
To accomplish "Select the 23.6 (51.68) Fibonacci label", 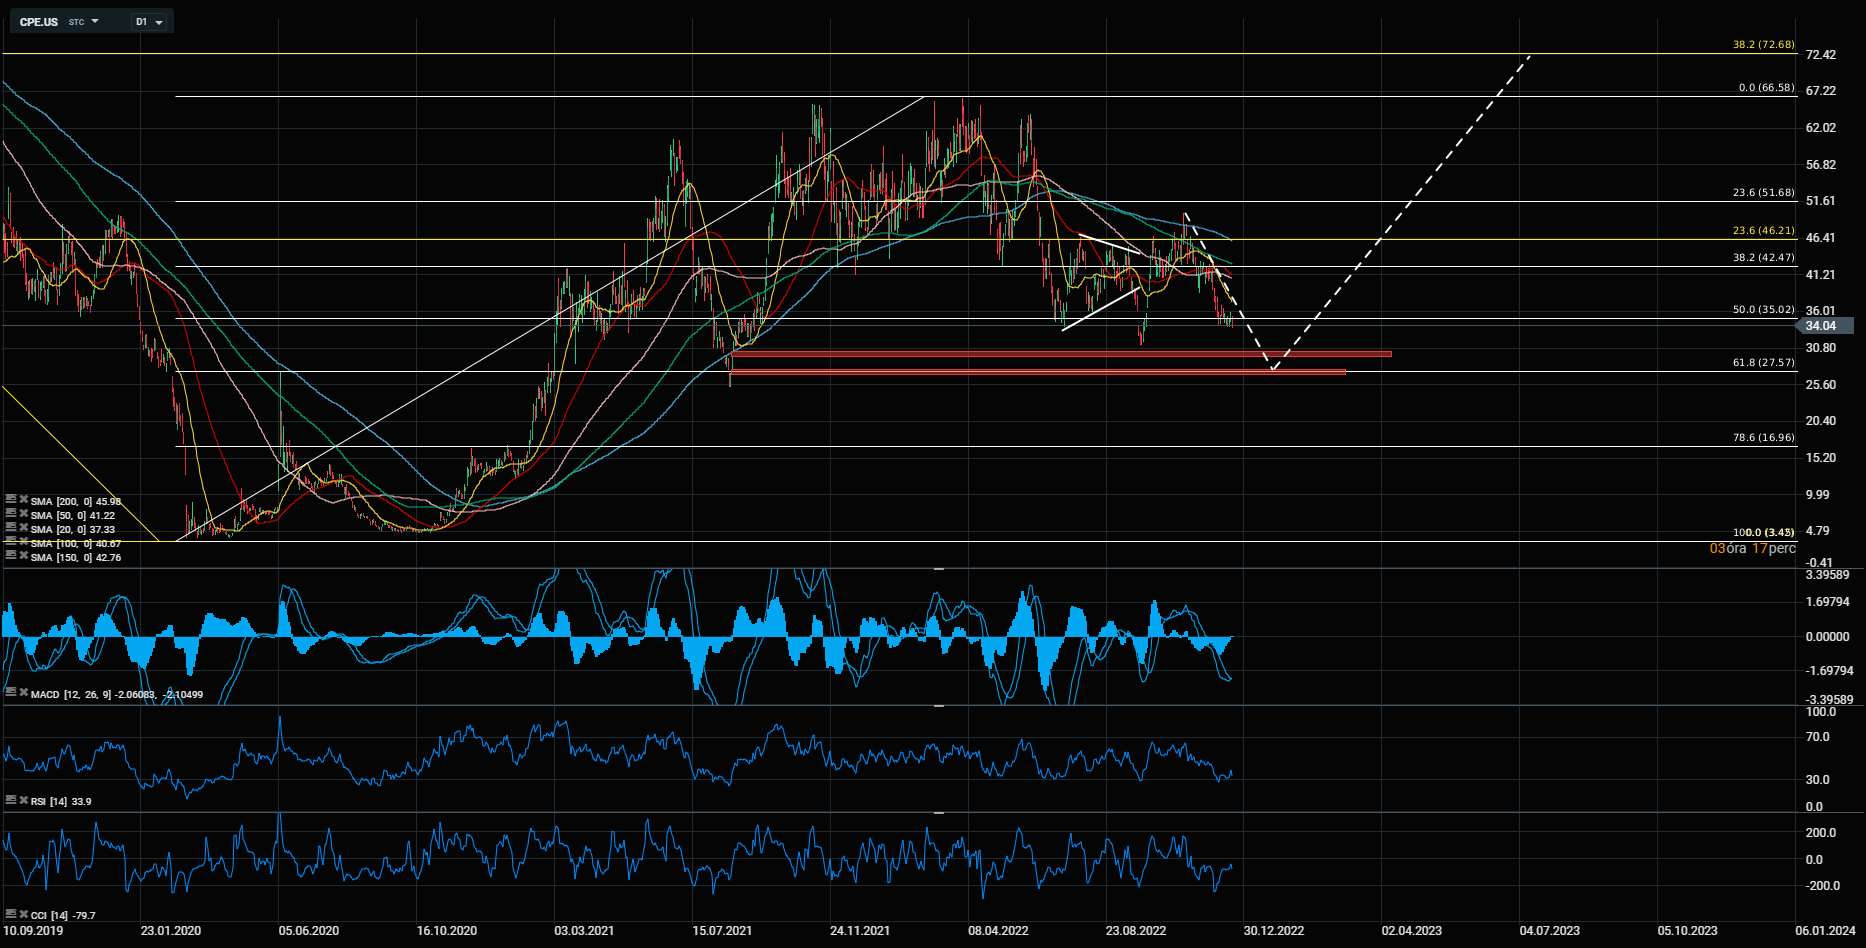I will [1764, 193].
